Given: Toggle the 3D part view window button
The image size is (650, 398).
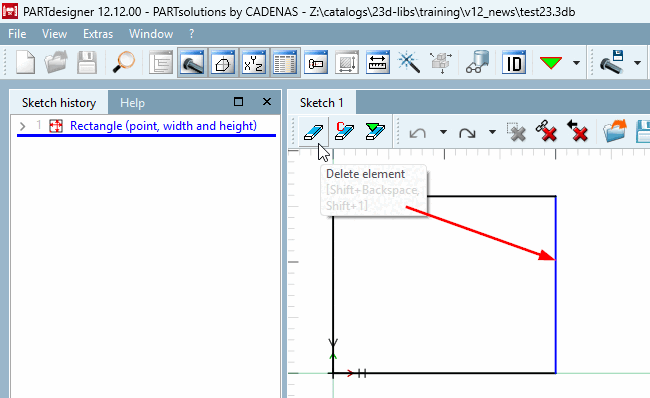Looking at the screenshot, I should click(x=192, y=63).
